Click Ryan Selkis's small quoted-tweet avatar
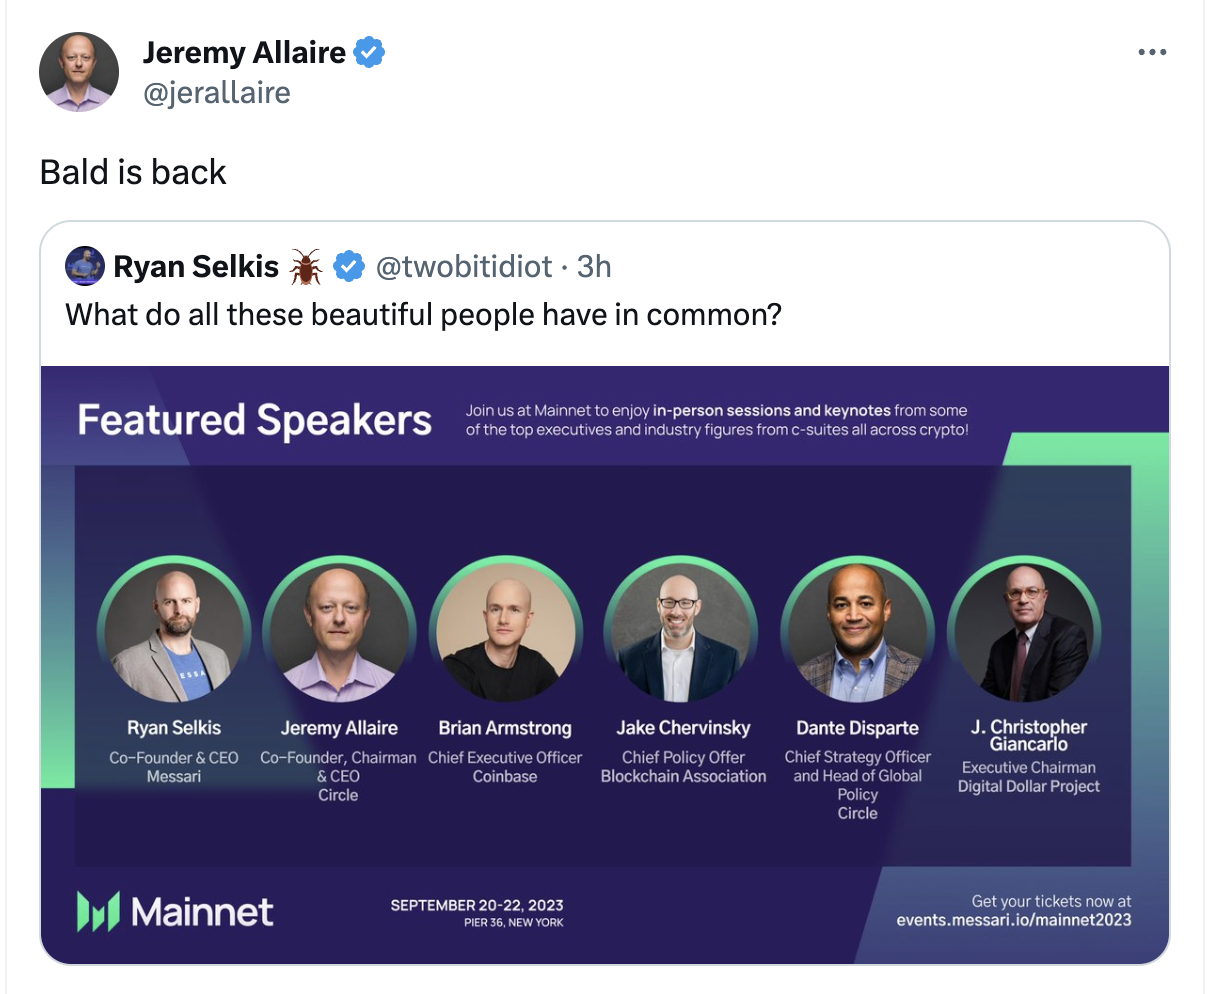Screen dimensions: 1212x994 click(85, 266)
